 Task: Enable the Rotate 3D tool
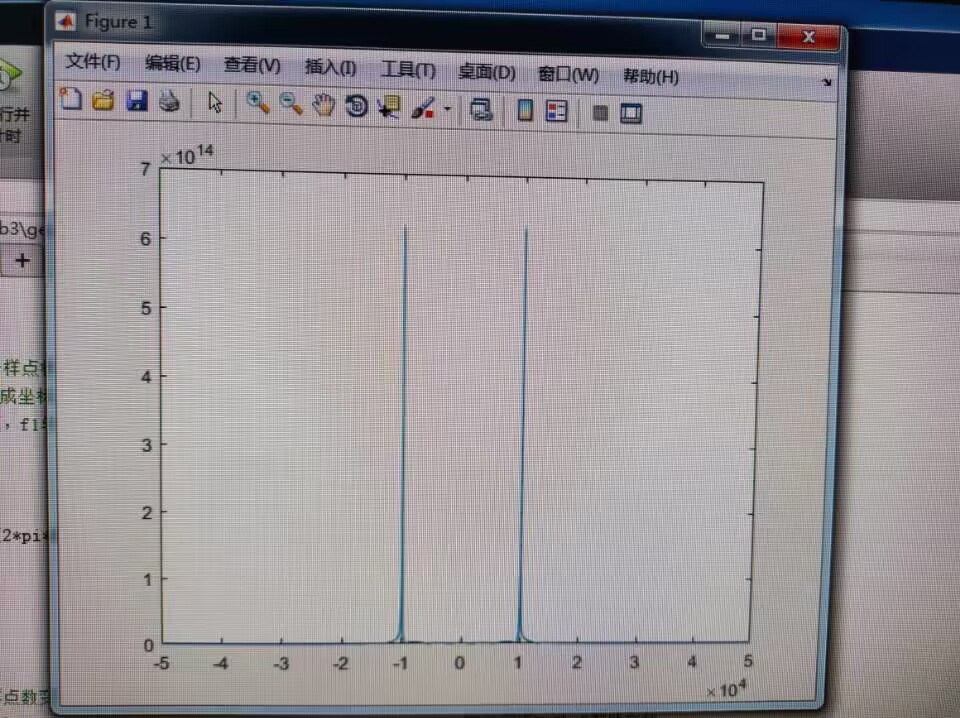(356, 106)
